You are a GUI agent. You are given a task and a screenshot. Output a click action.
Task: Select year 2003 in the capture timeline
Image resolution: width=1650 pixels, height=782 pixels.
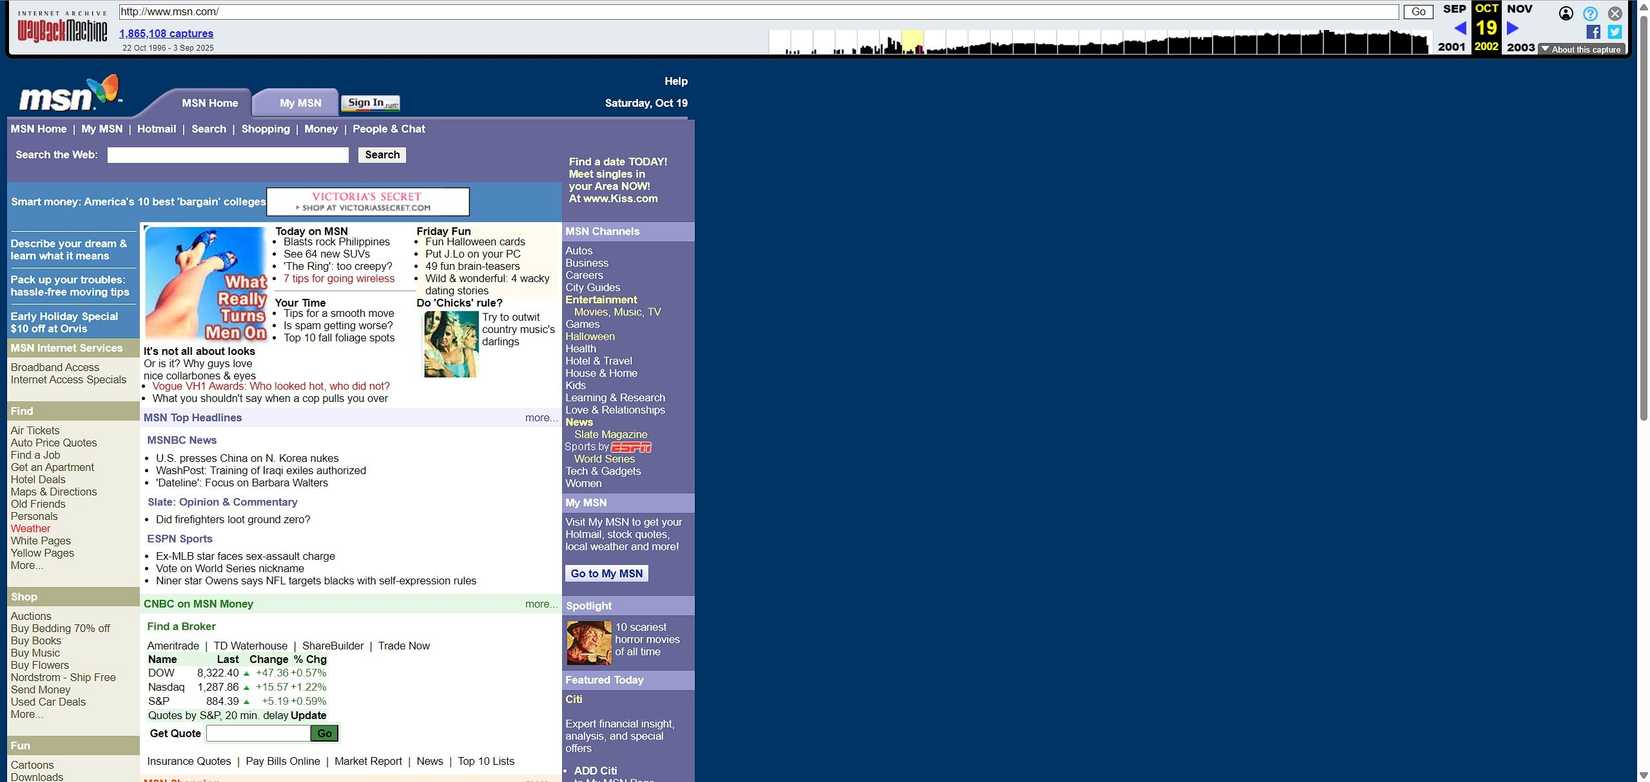point(1521,47)
